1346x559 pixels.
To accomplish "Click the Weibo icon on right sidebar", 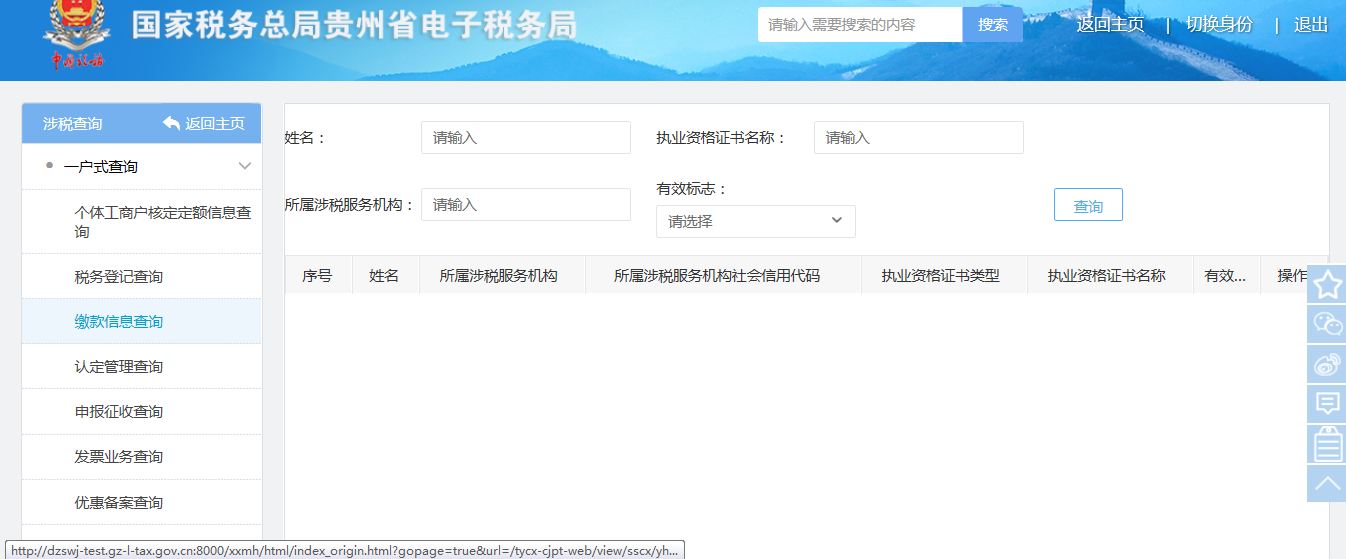I will [1326, 364].
